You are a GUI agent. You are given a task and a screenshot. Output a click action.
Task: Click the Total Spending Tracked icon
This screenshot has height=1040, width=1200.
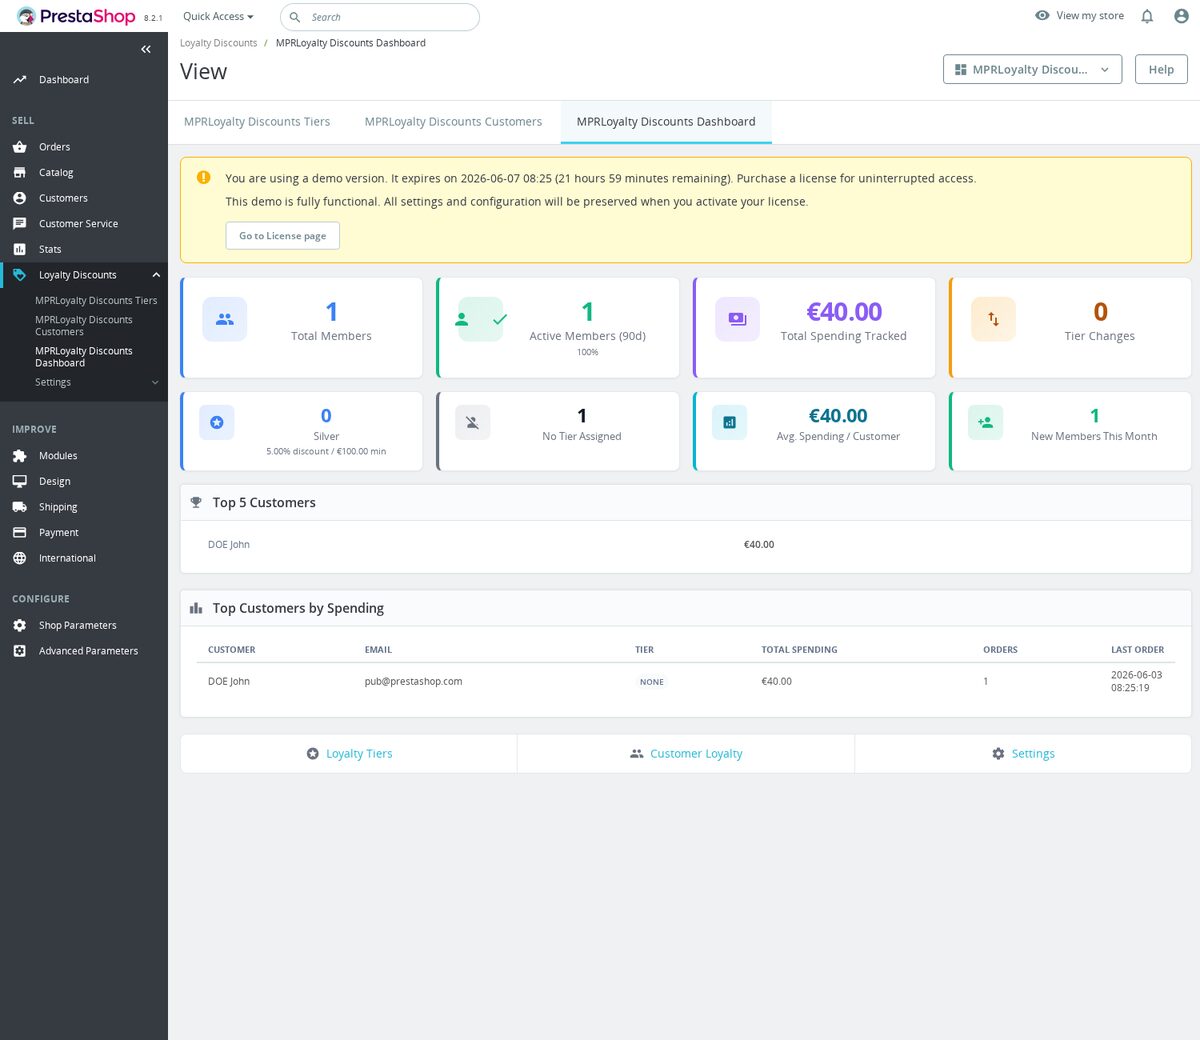point(737,320)
